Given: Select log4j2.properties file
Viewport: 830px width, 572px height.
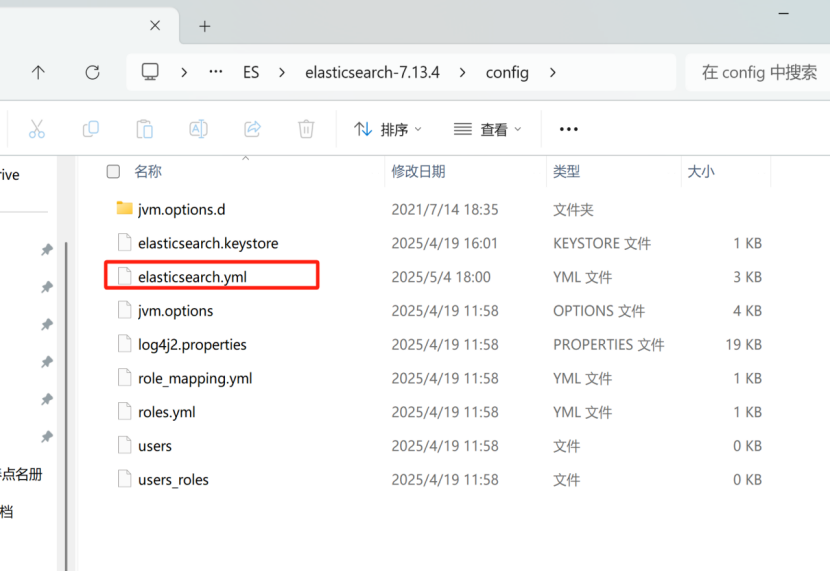Looking at the screenshot, I should (192, 345).
